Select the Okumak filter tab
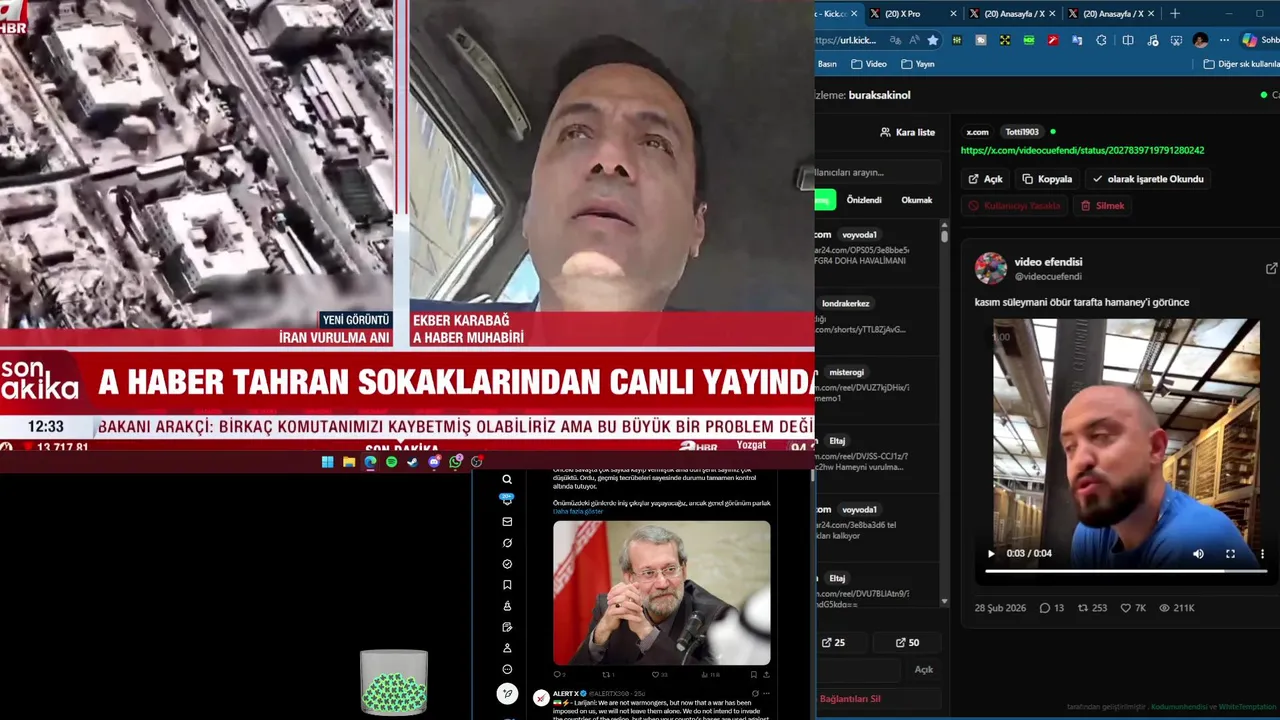This screenshot has width=1280, height=720. coord(917,200)
